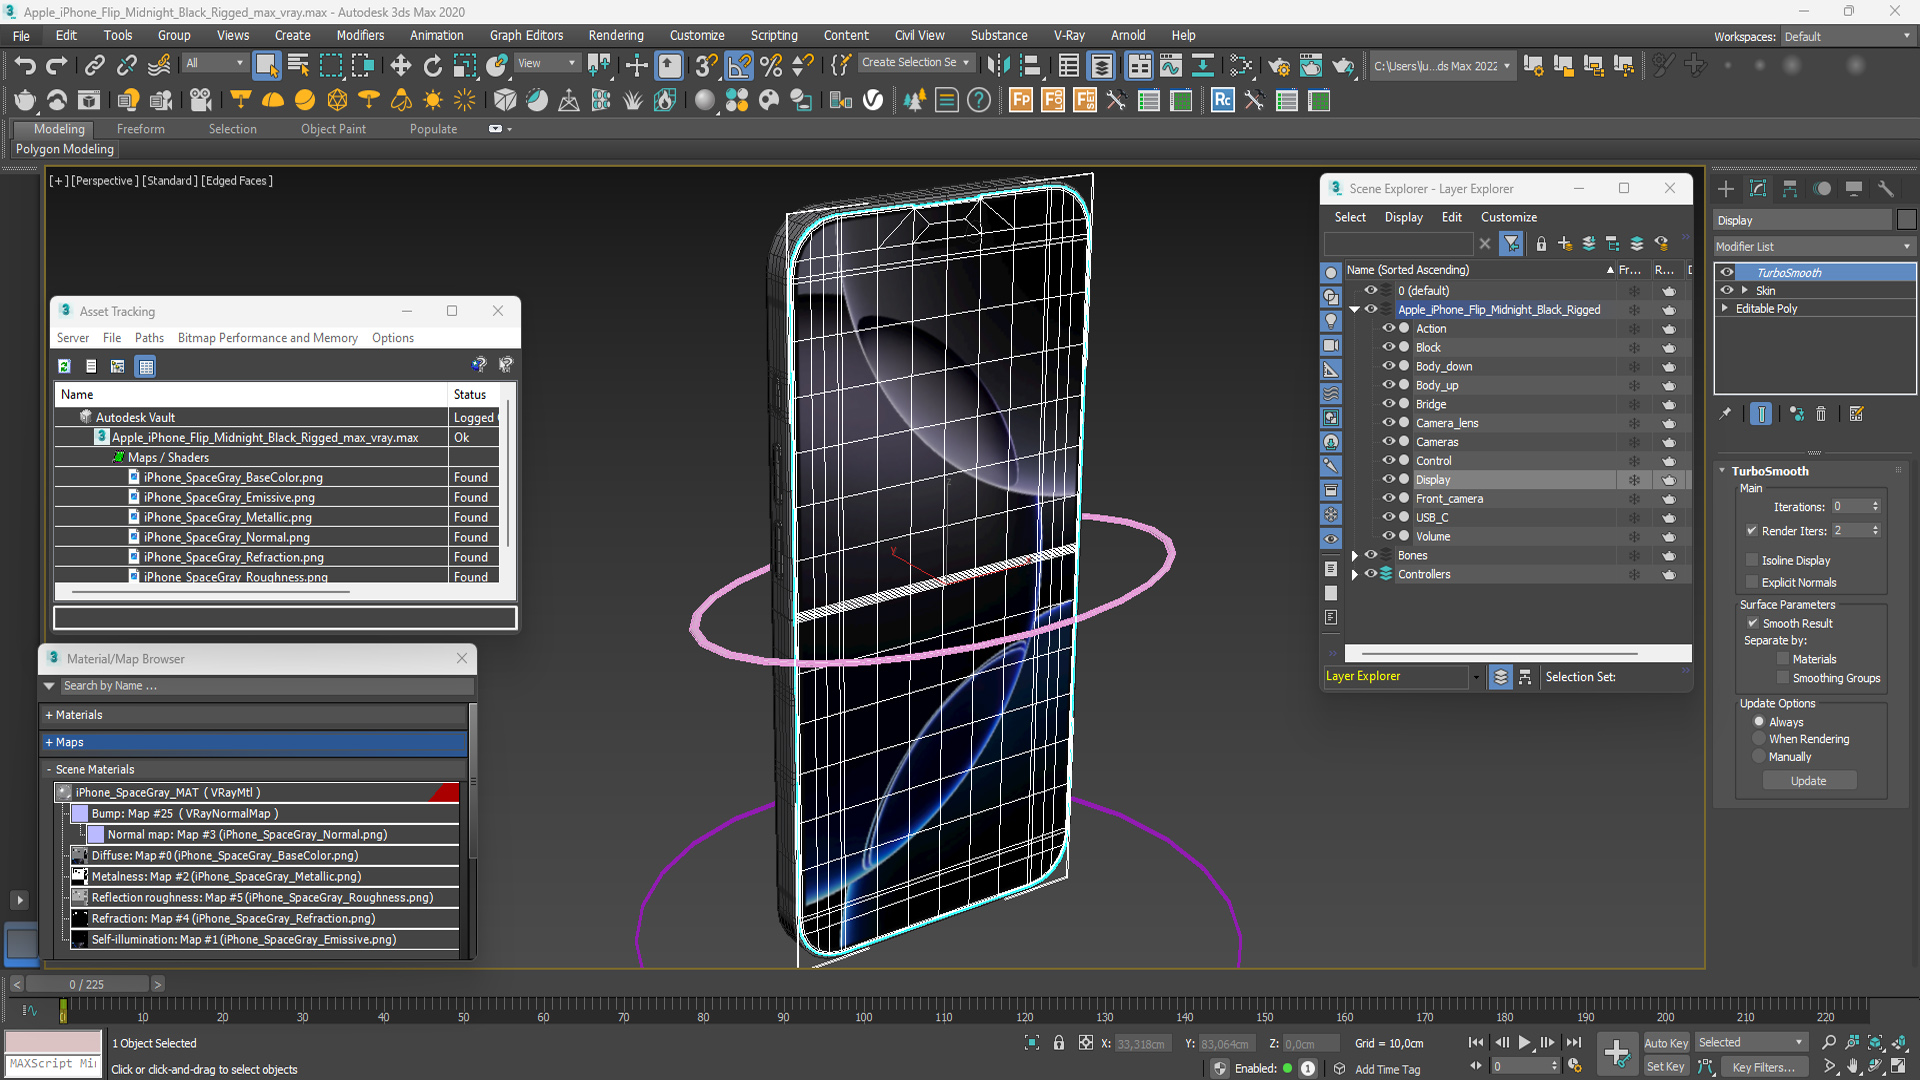Remove modifier with the trash icon
This screenshot has height=1080, width=1920.
(x=1821, y=414)
